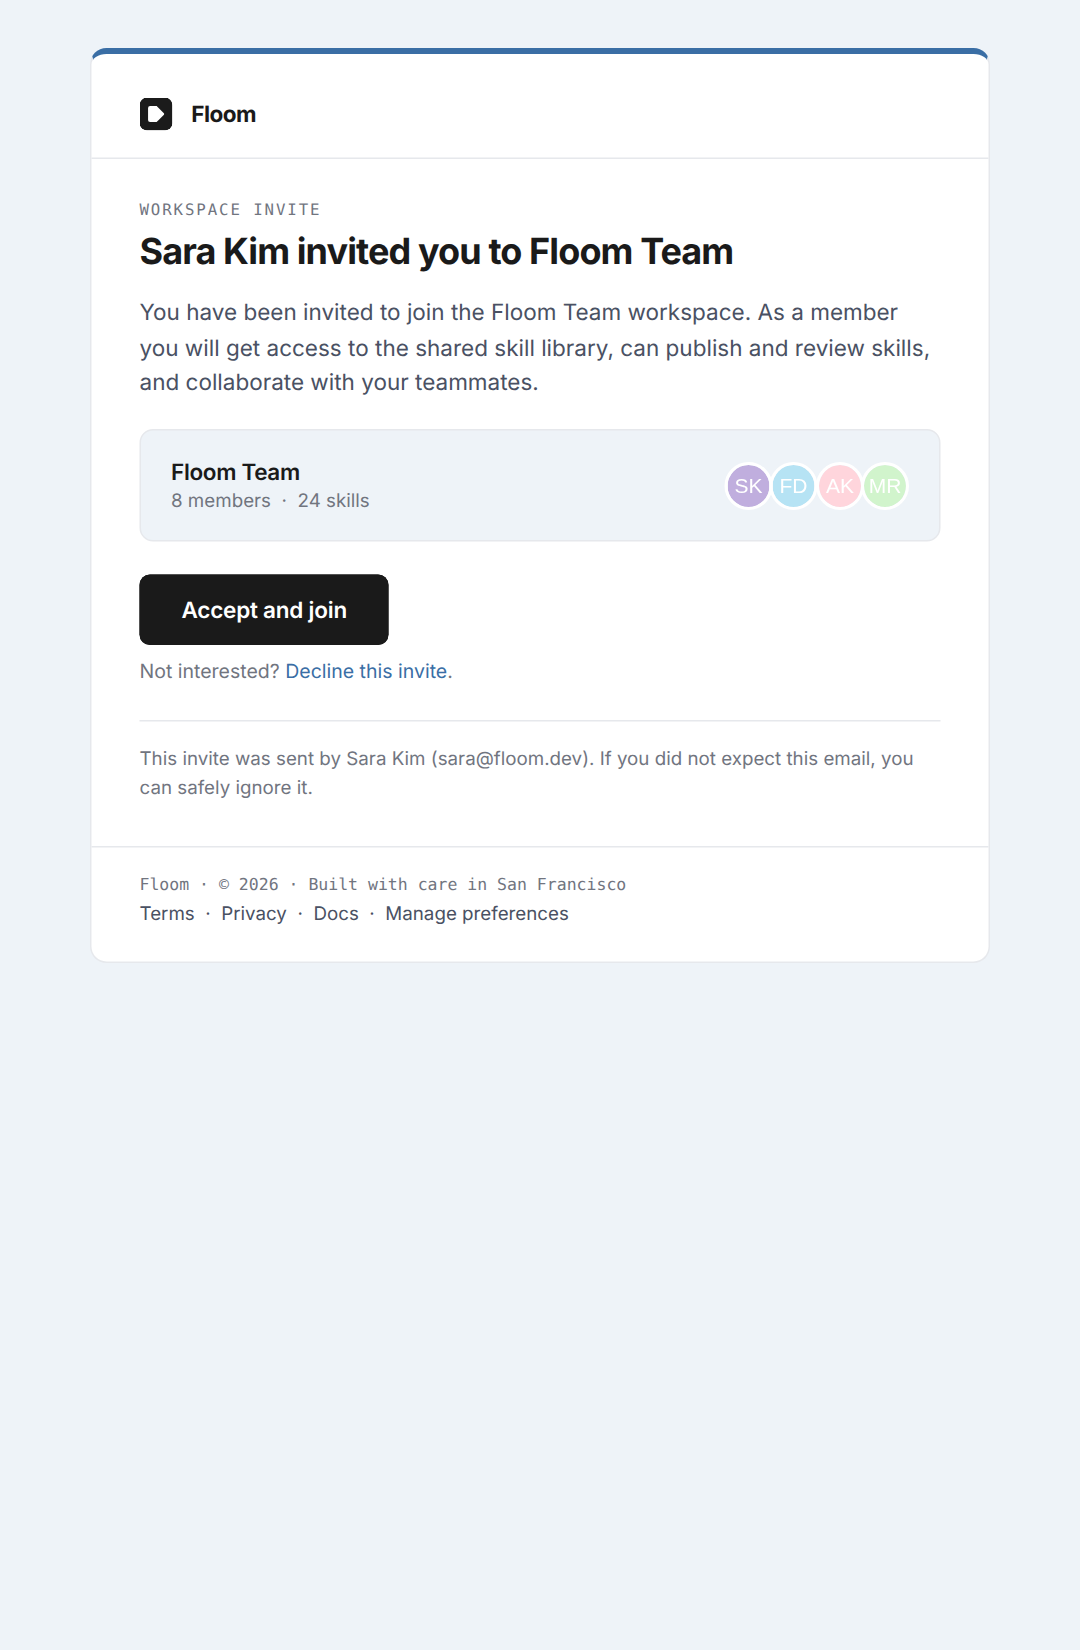Click the WORKSPACE INVITE label

(230, 210)
